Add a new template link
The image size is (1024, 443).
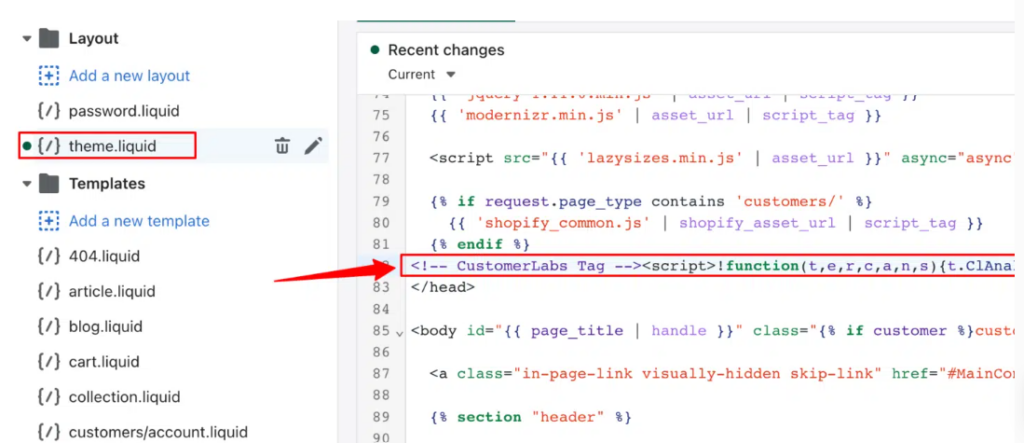pyautogui.click(x=139, y=221)
